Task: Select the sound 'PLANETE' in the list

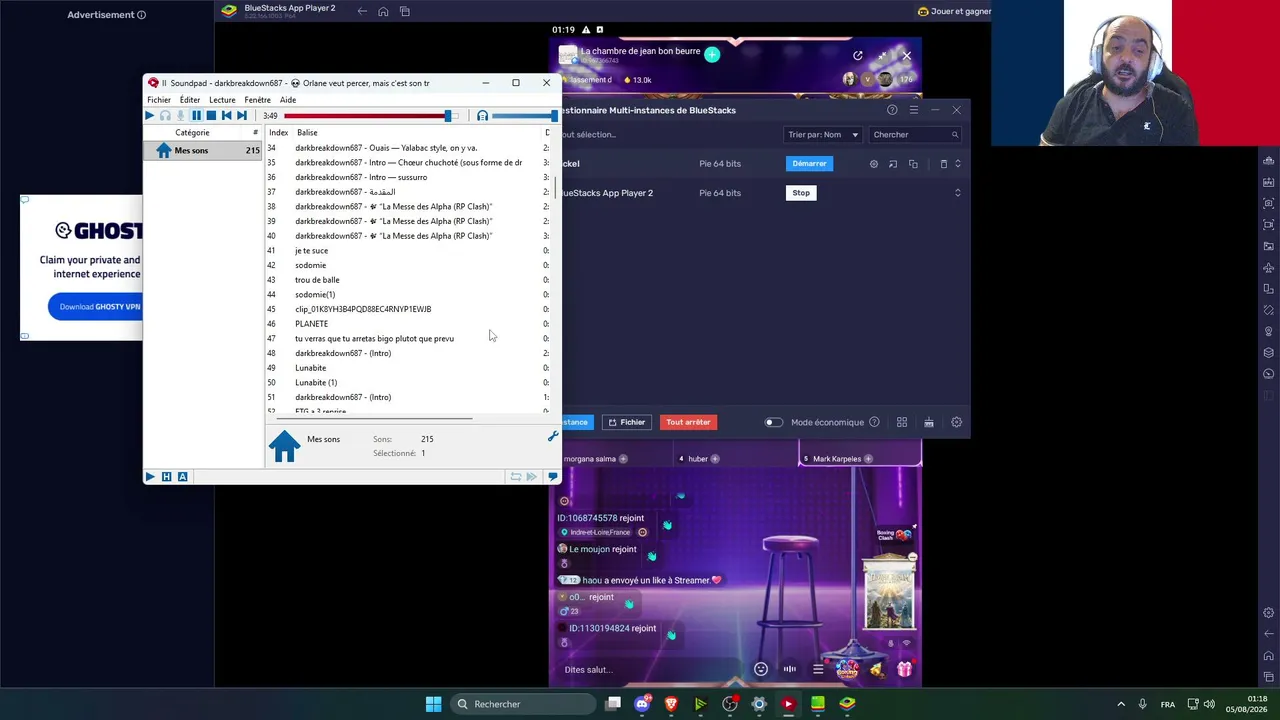Action: [407, 324]
